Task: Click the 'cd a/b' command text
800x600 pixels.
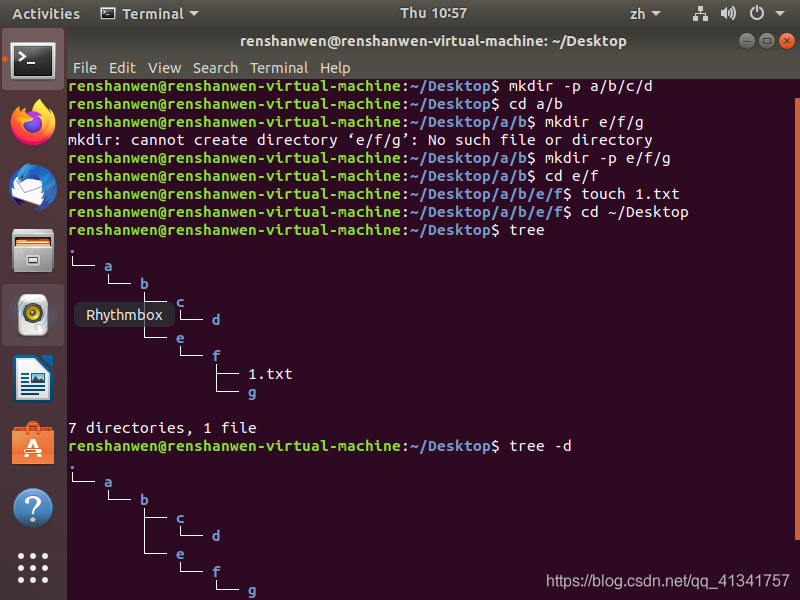Action: (536, 104)
